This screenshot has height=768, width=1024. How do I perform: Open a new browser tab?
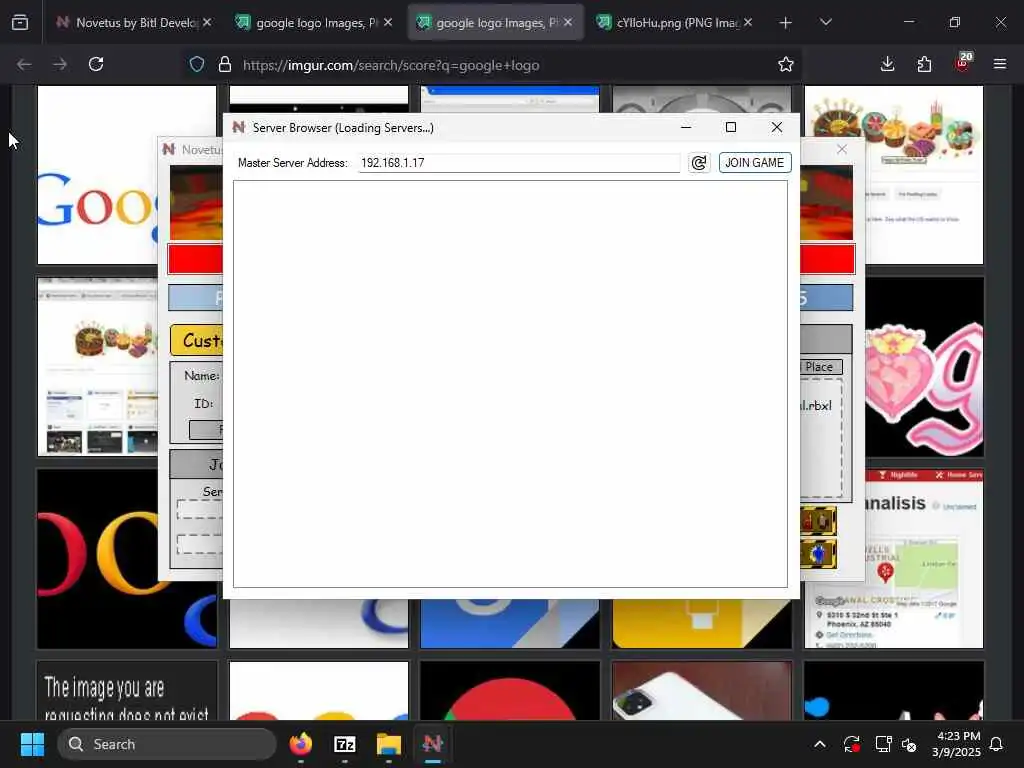[x=786, y=23]
